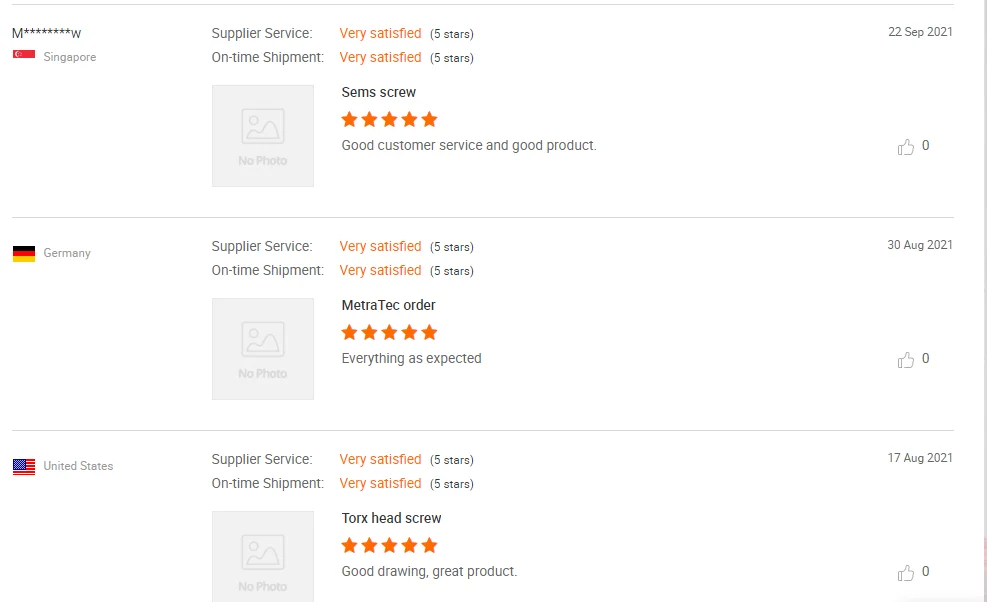Screen dimensions: 987x602
Task: Click the star rating under Torx head screw
Action: click(389, 546)
